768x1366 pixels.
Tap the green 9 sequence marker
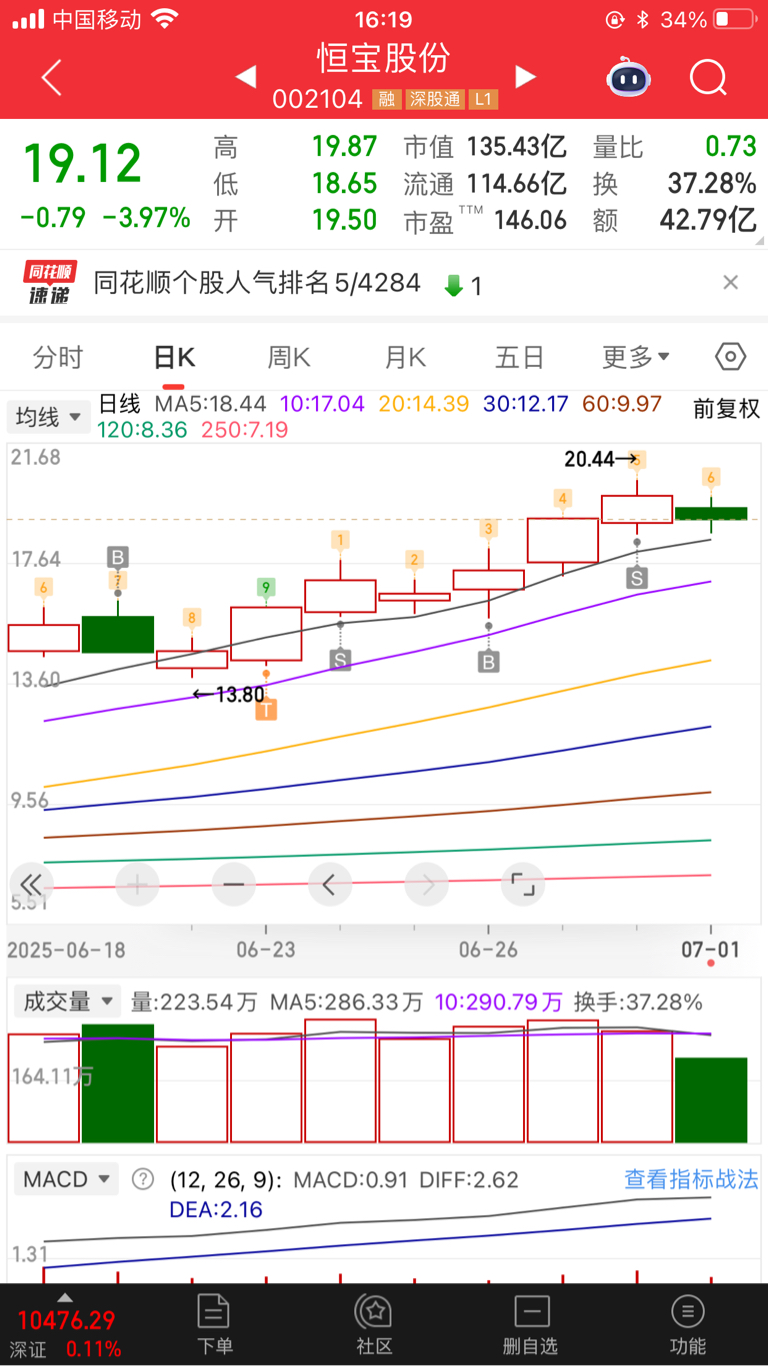point(265,588)
